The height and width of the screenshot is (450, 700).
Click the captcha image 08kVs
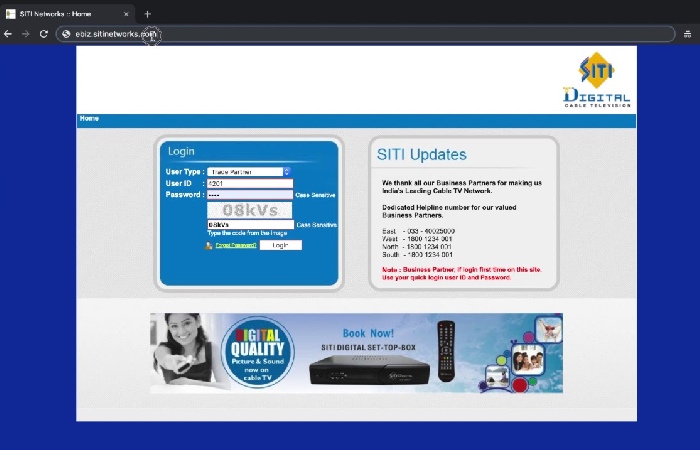click(250, 210)
